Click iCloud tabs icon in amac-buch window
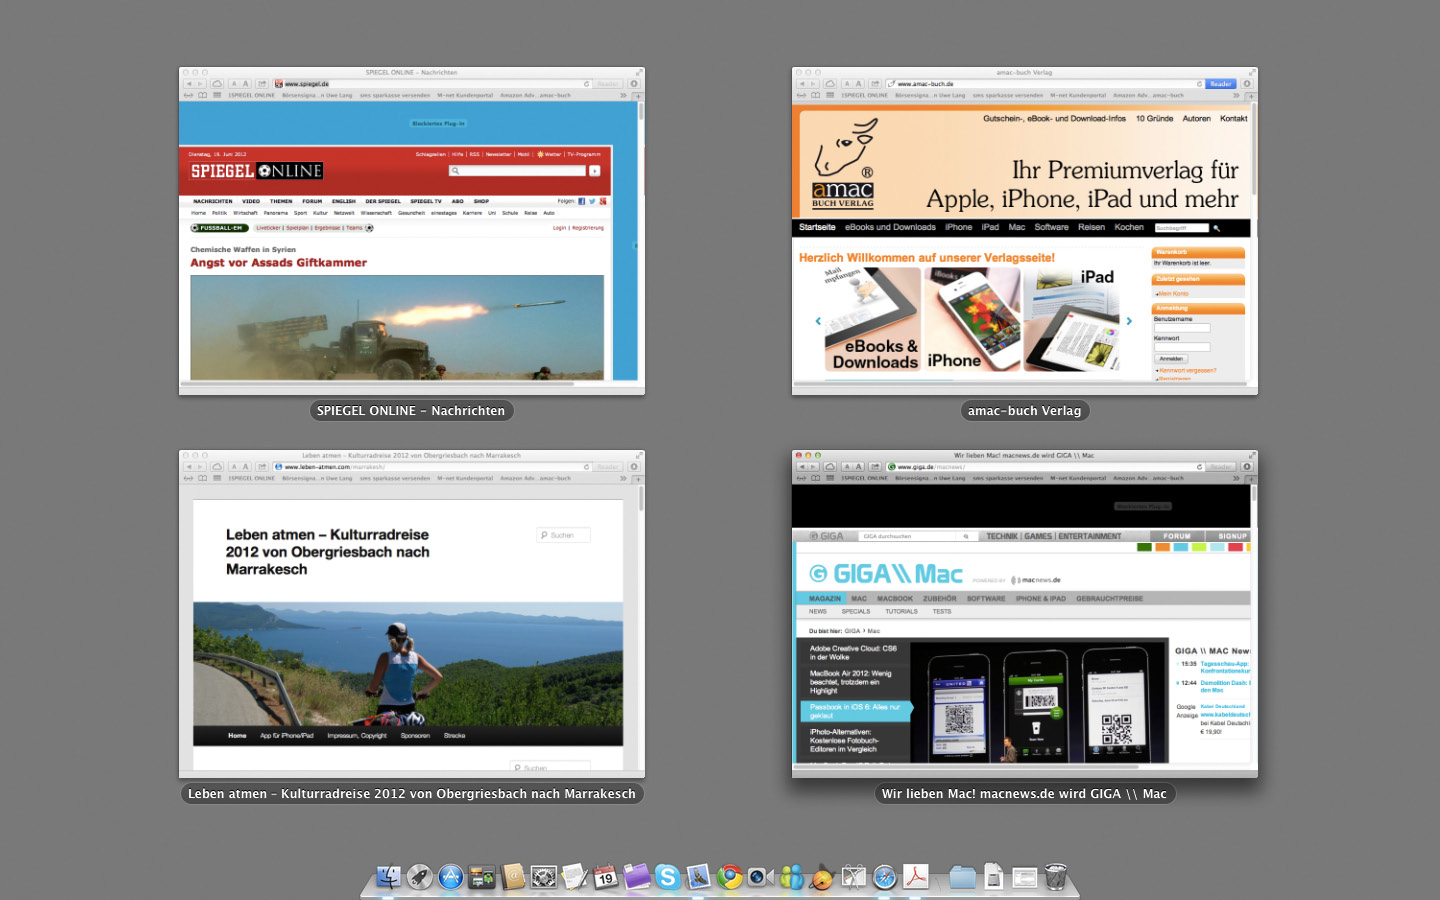Viewport: 1440px width, 900px height. coord(830,84)
